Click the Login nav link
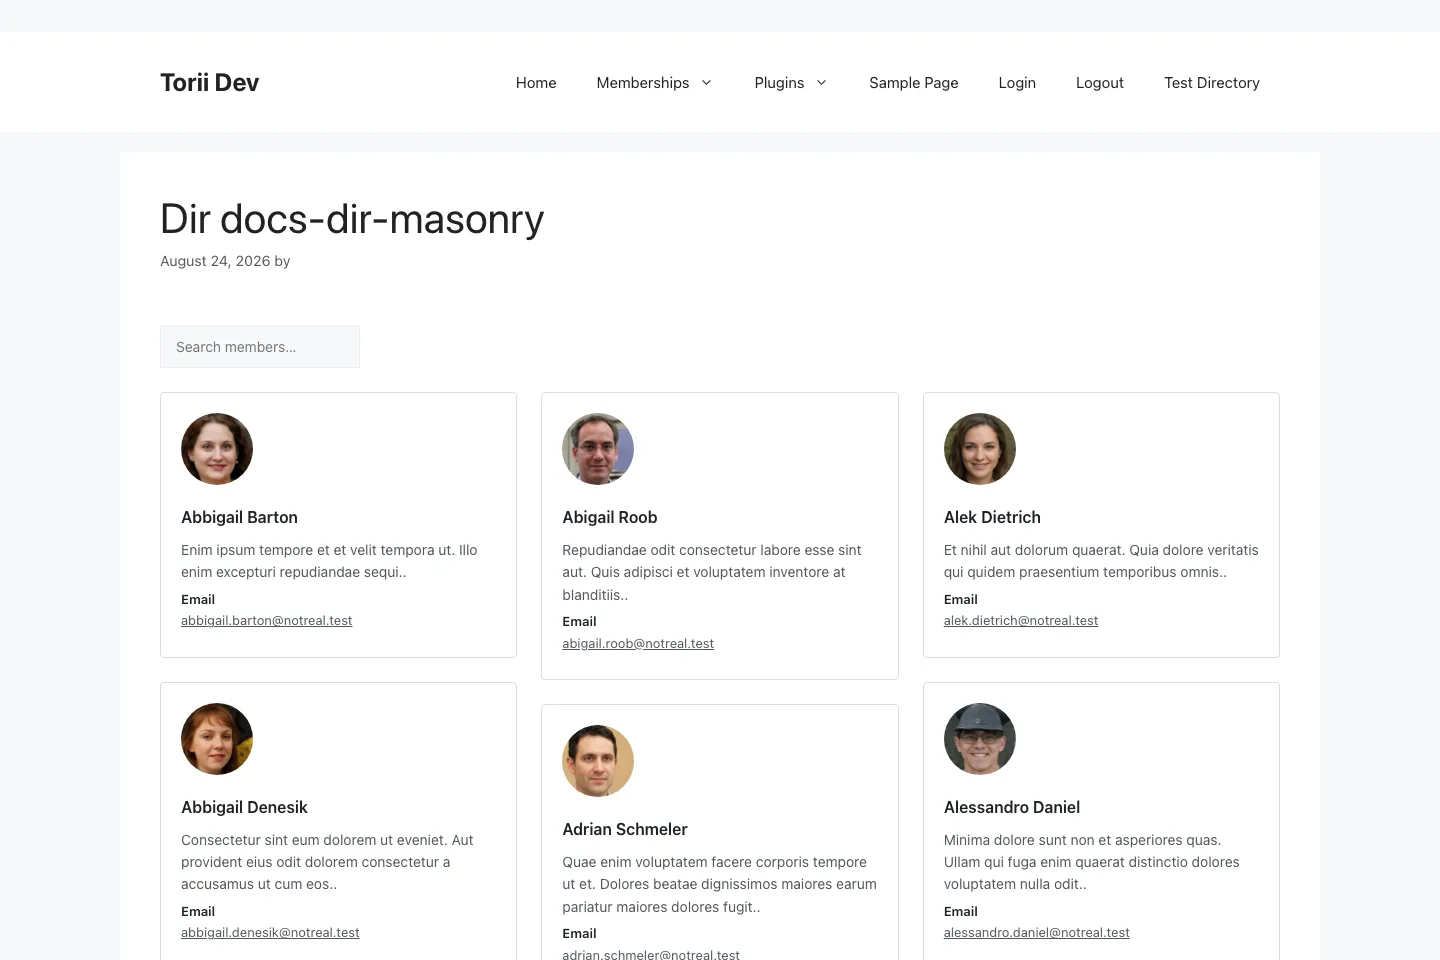The width and height of the screenshot is (1440, 960). [x=1017, y=83]
